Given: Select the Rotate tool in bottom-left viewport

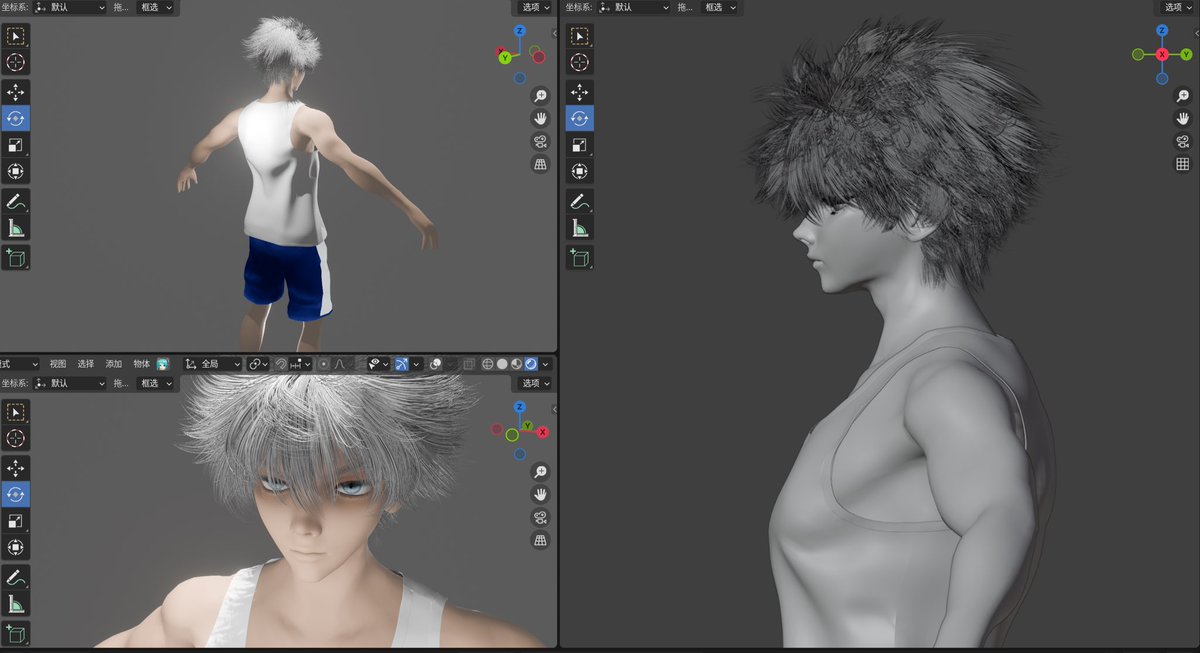Looking at the screenshot, I should click(x=16, y=494).
